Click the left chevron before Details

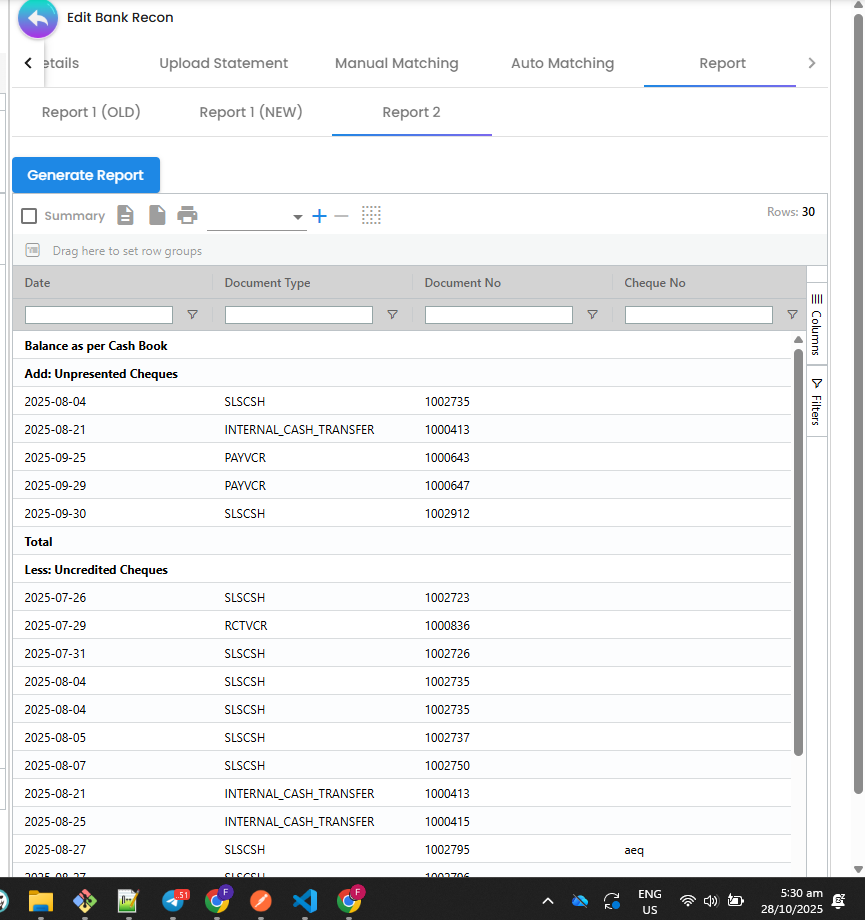click(x=27, y=62)
